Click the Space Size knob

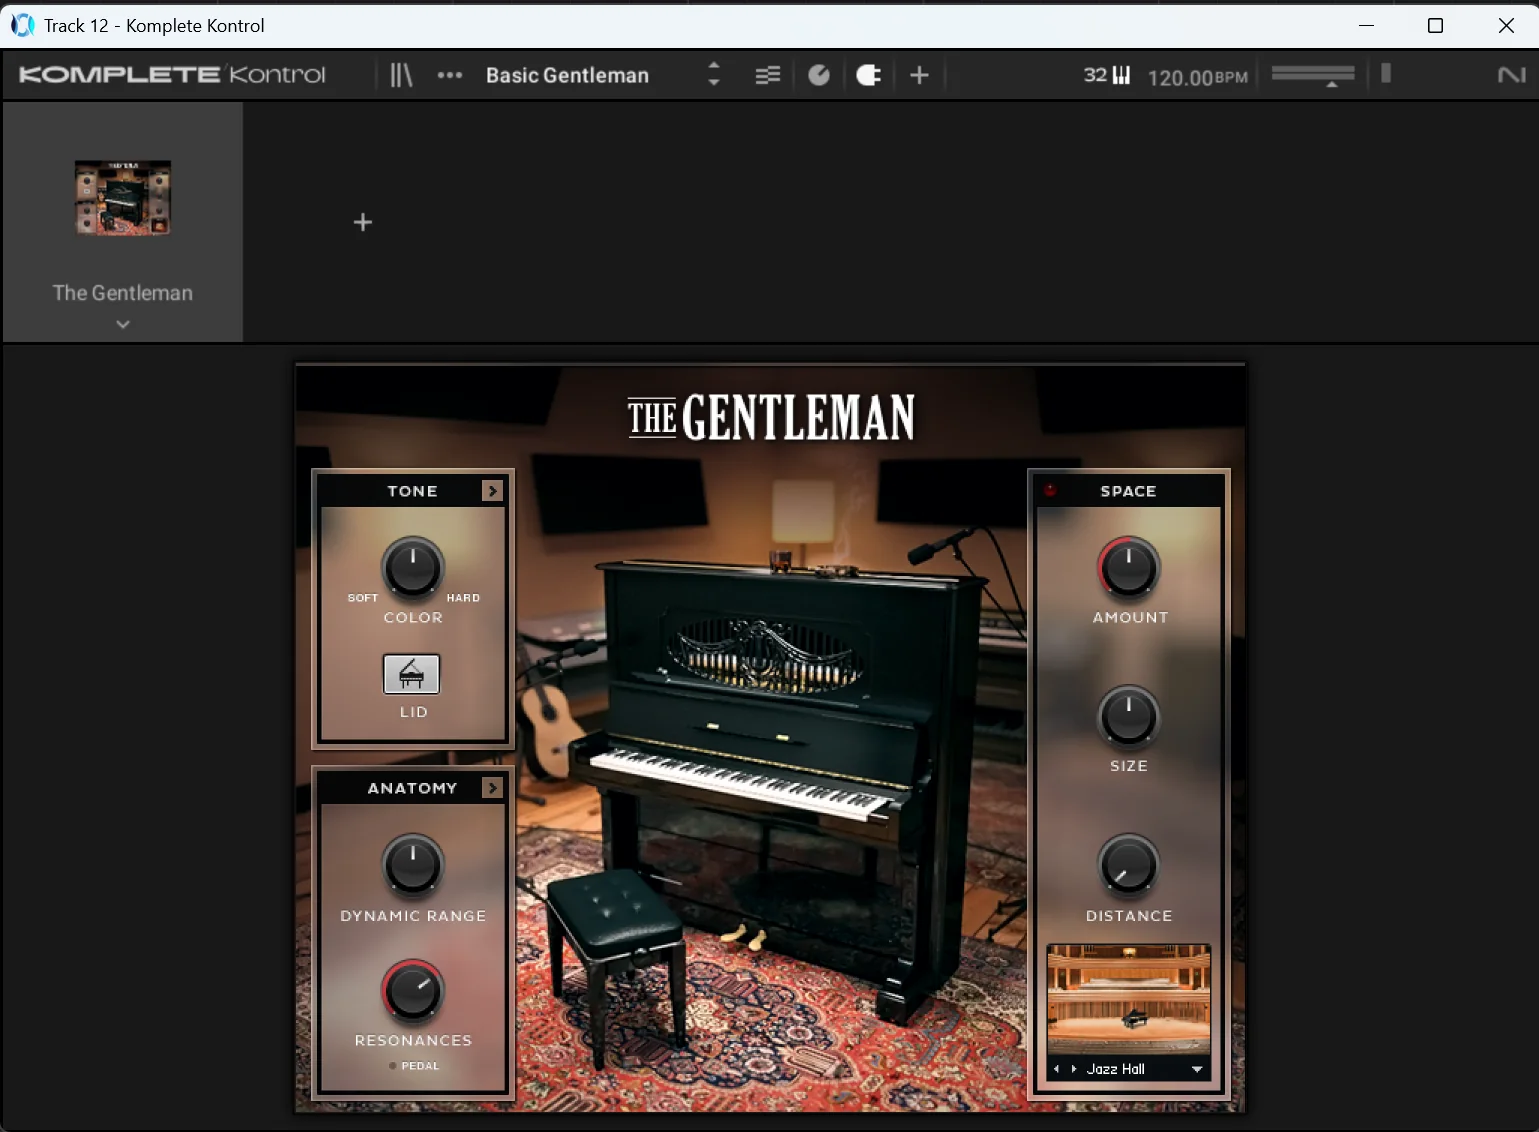[1129, 716]
